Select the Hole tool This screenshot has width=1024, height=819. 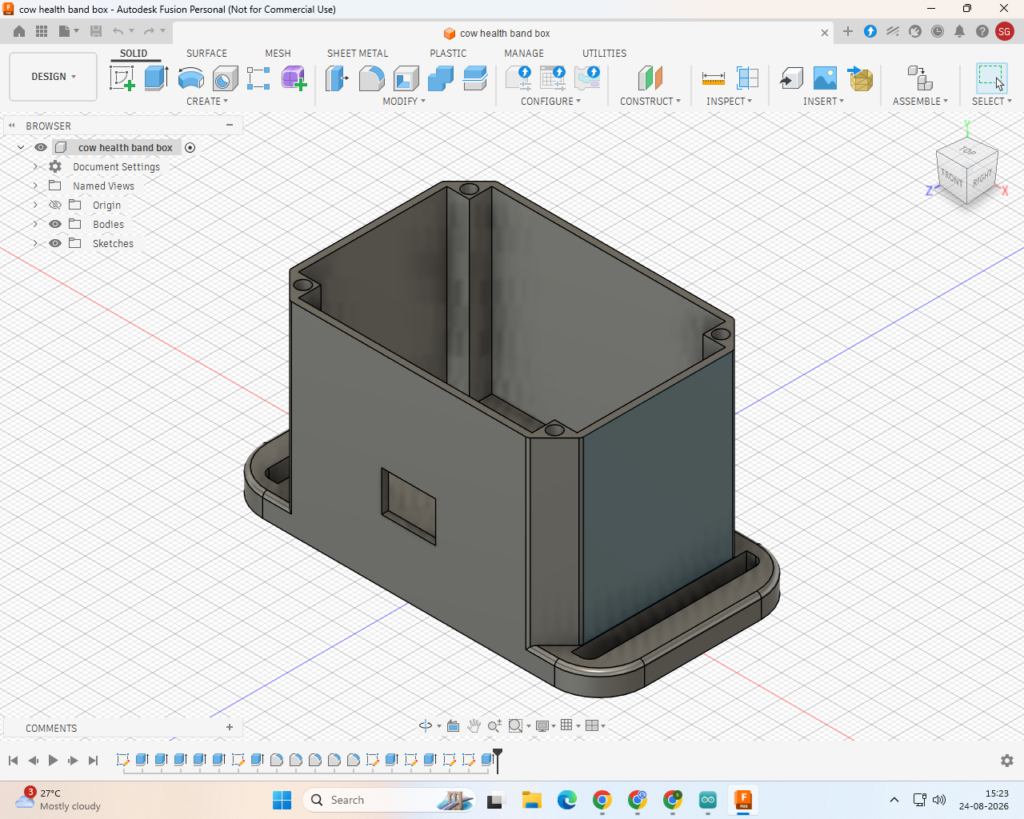click(x=225, y=78)
